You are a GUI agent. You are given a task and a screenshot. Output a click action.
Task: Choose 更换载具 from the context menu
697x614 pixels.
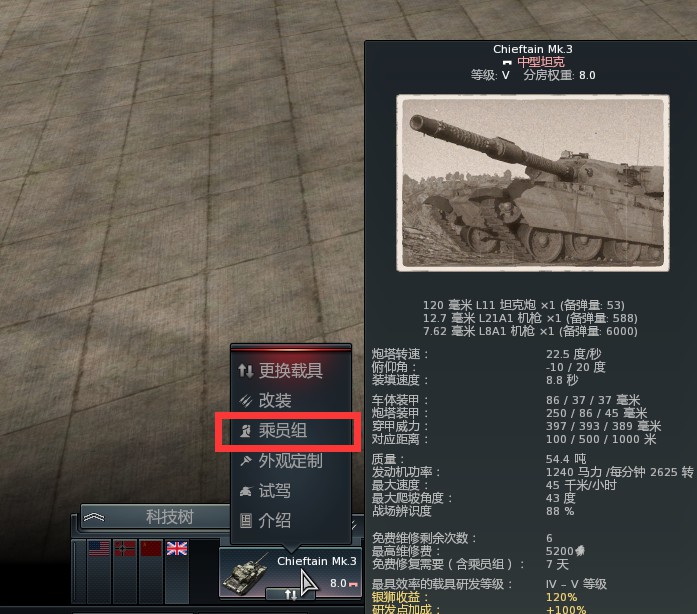click(x=291, y=370)
